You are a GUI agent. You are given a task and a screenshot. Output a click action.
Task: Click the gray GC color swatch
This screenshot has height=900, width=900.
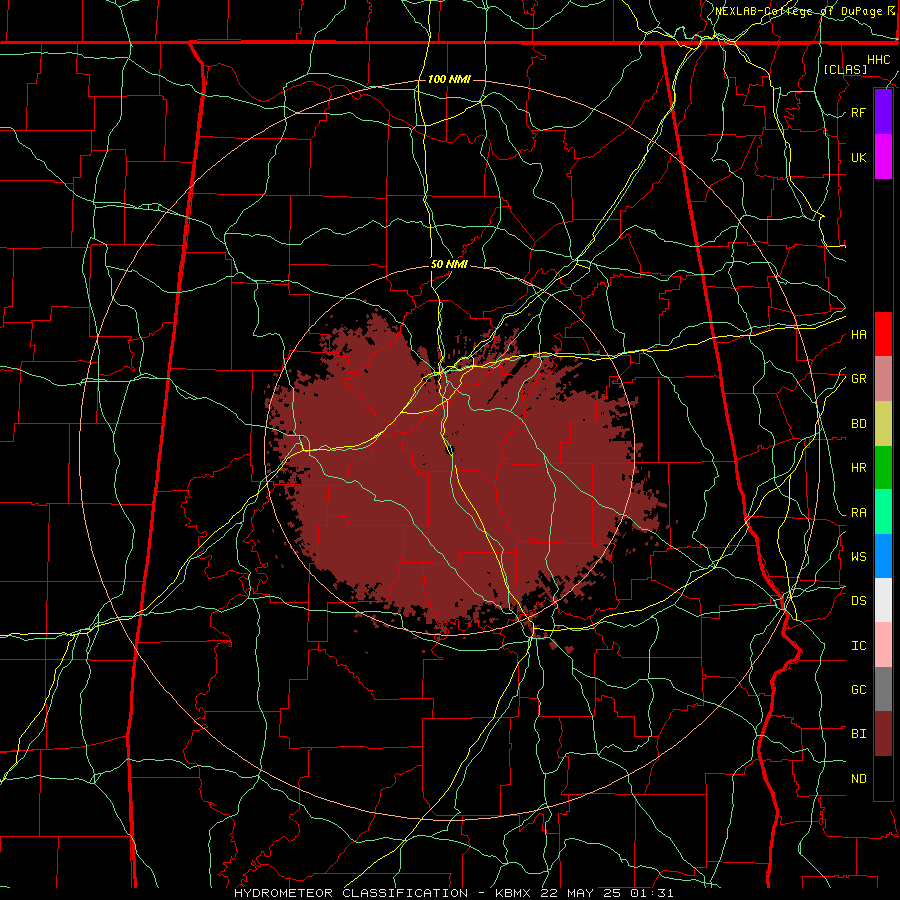tap(883, 689)
